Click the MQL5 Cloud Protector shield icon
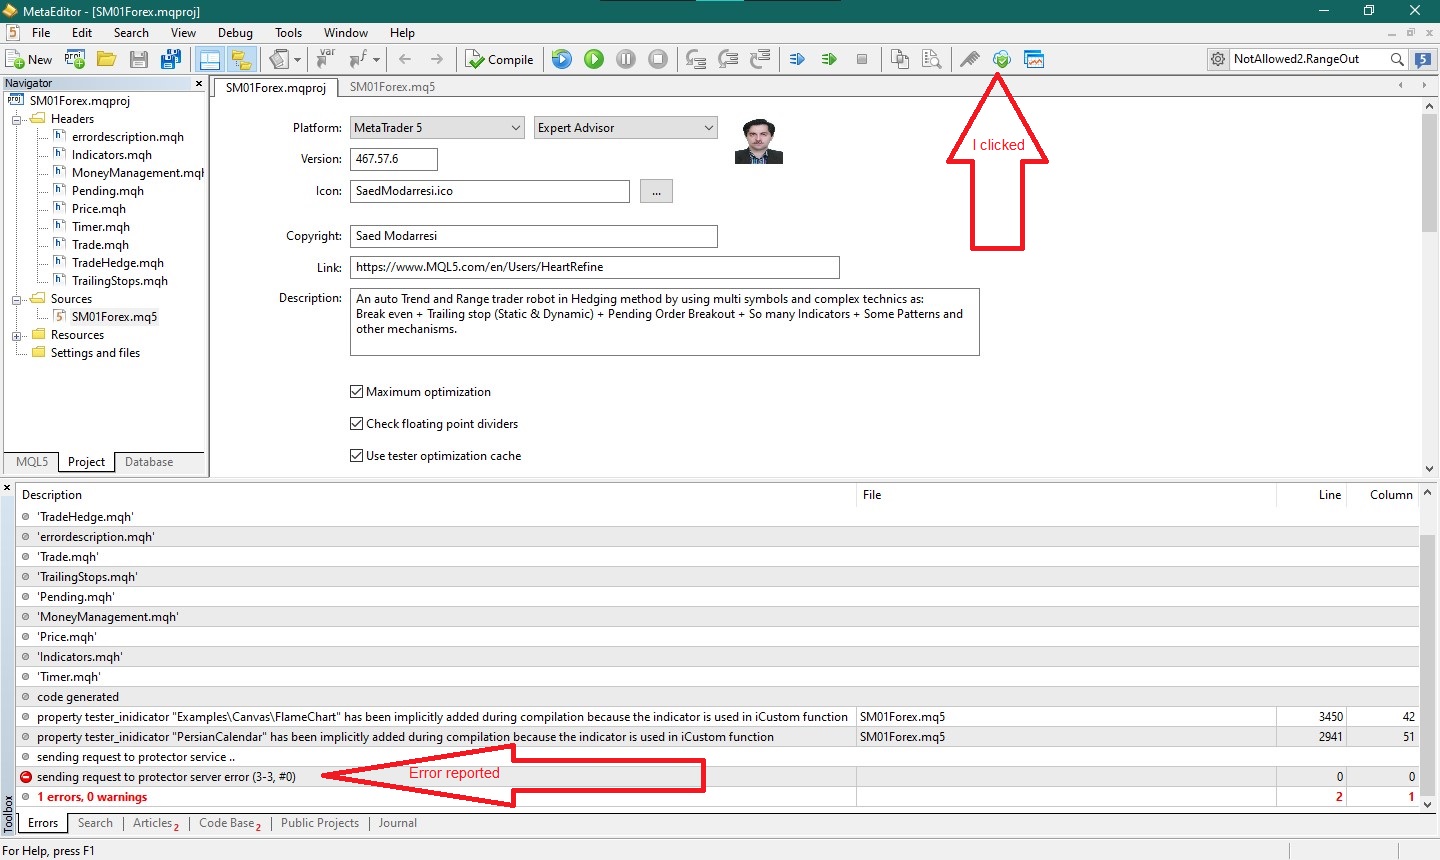This screenshot has height=860, width=1440. 1001,59
